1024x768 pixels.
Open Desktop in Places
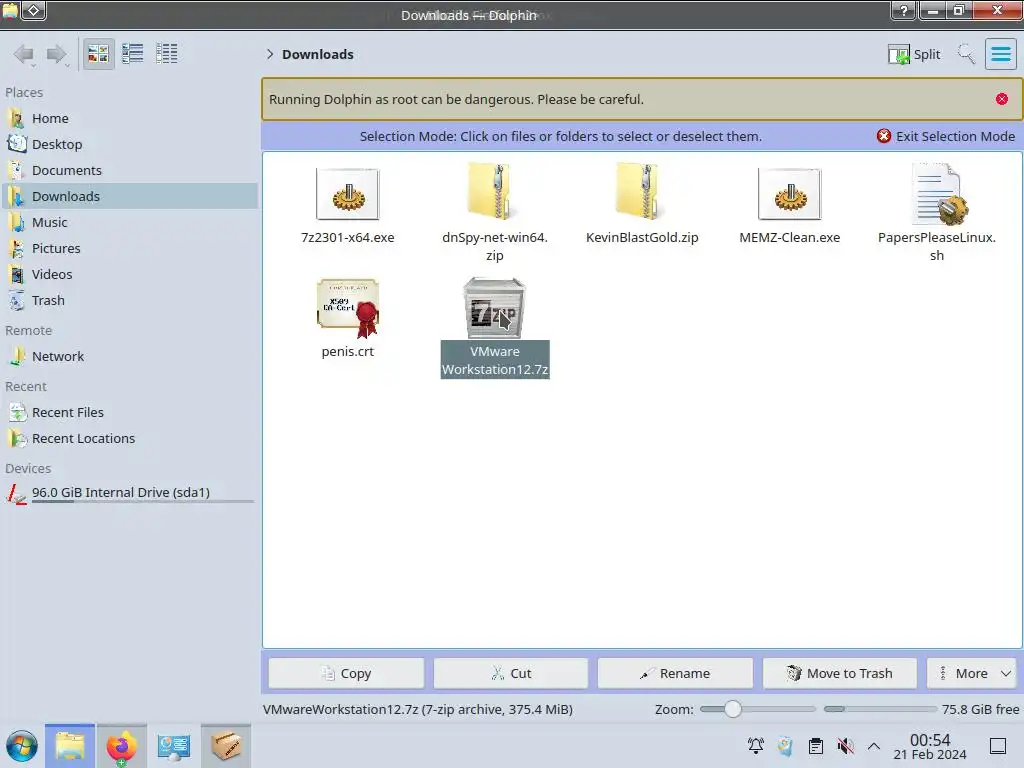[x=131, y=144]
